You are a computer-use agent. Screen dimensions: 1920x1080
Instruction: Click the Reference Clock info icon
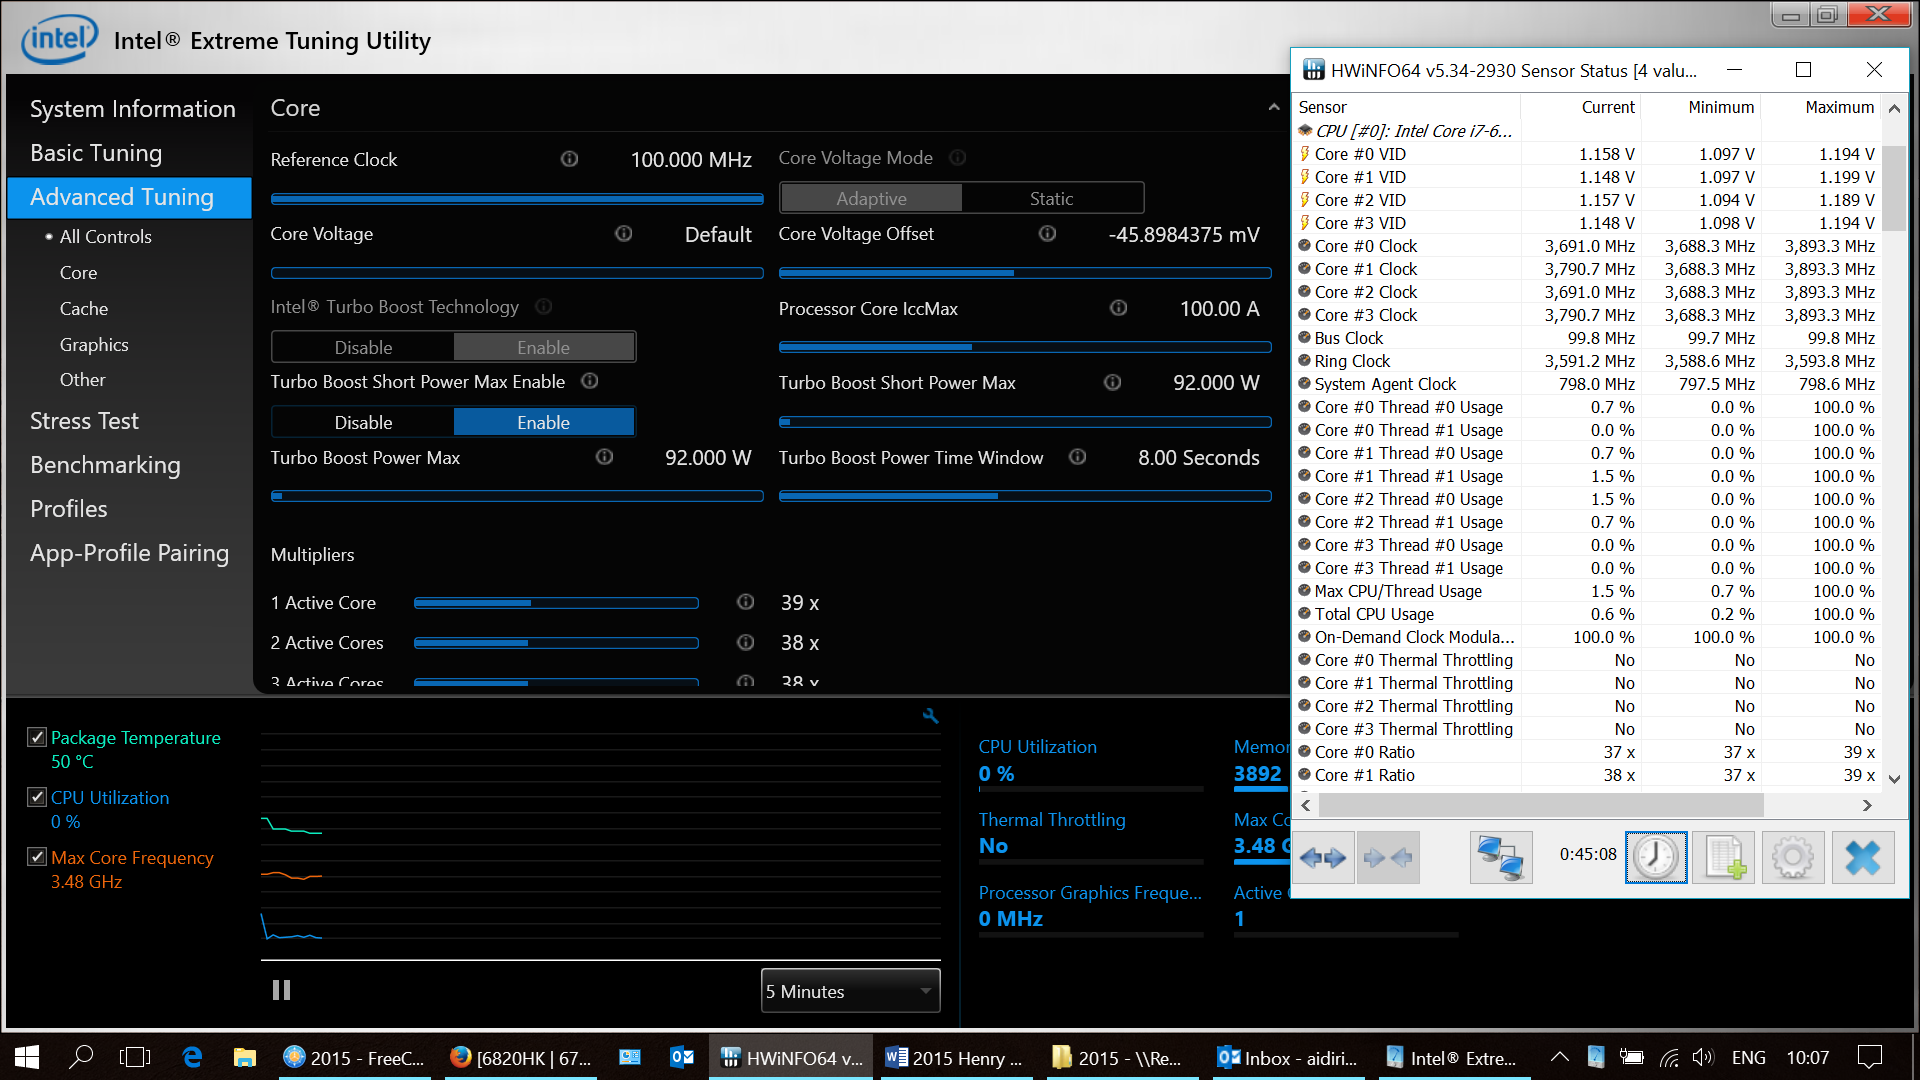tap(569, 159)
